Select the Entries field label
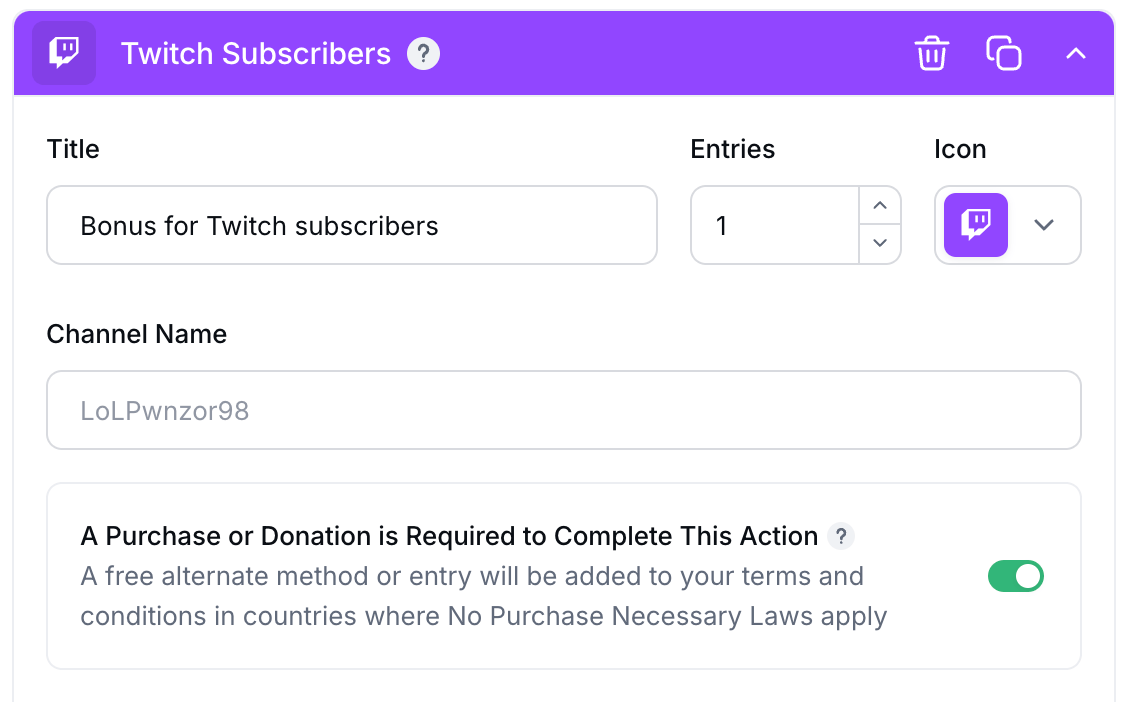 (732, 148)
